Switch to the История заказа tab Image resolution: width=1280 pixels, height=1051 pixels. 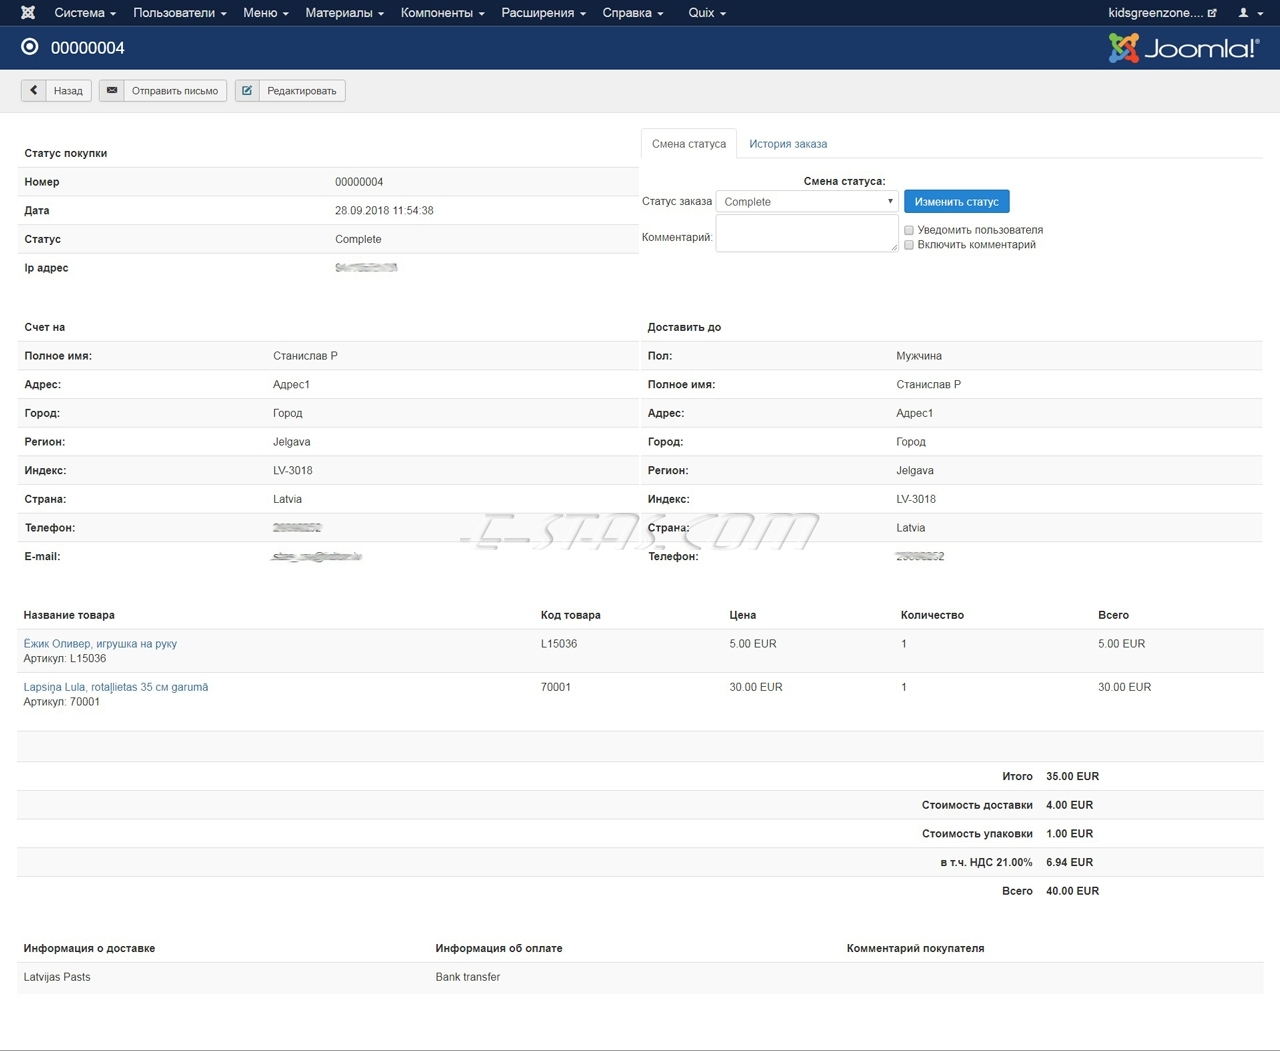coord(788,144)
